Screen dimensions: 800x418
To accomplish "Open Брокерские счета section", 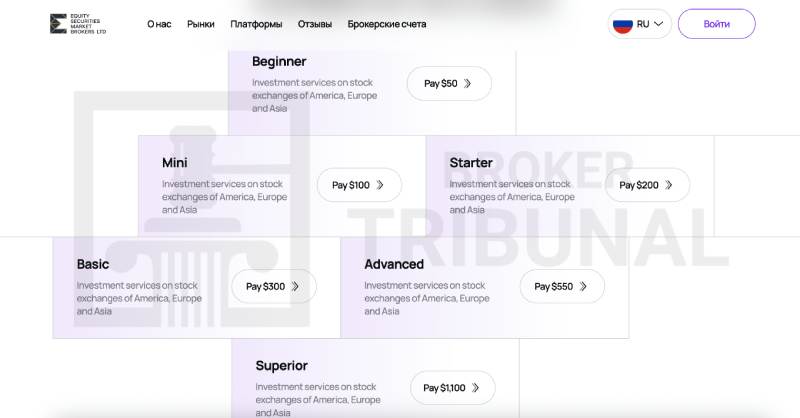I will pyautogui.click(x=387, y=24).
